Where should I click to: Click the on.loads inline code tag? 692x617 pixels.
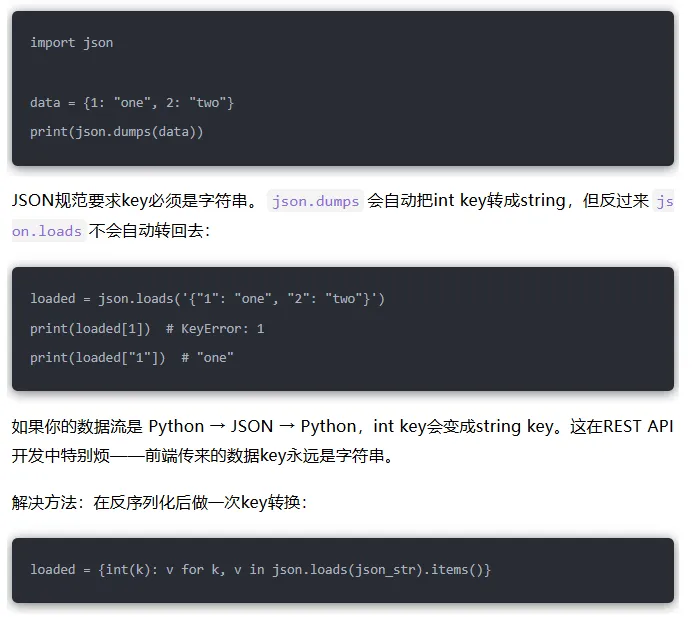point(48,231)
